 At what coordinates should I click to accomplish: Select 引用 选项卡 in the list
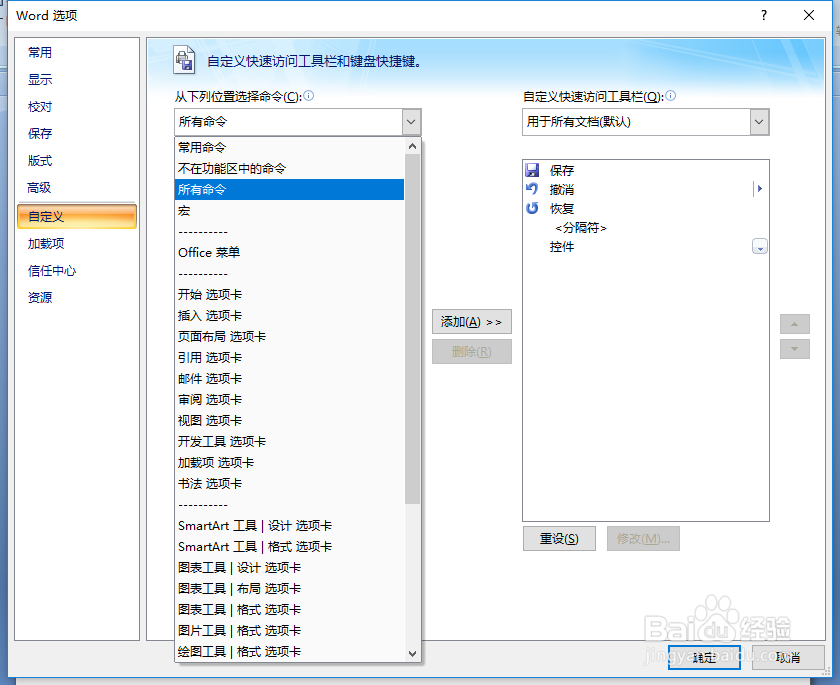(x=289, y=357)
